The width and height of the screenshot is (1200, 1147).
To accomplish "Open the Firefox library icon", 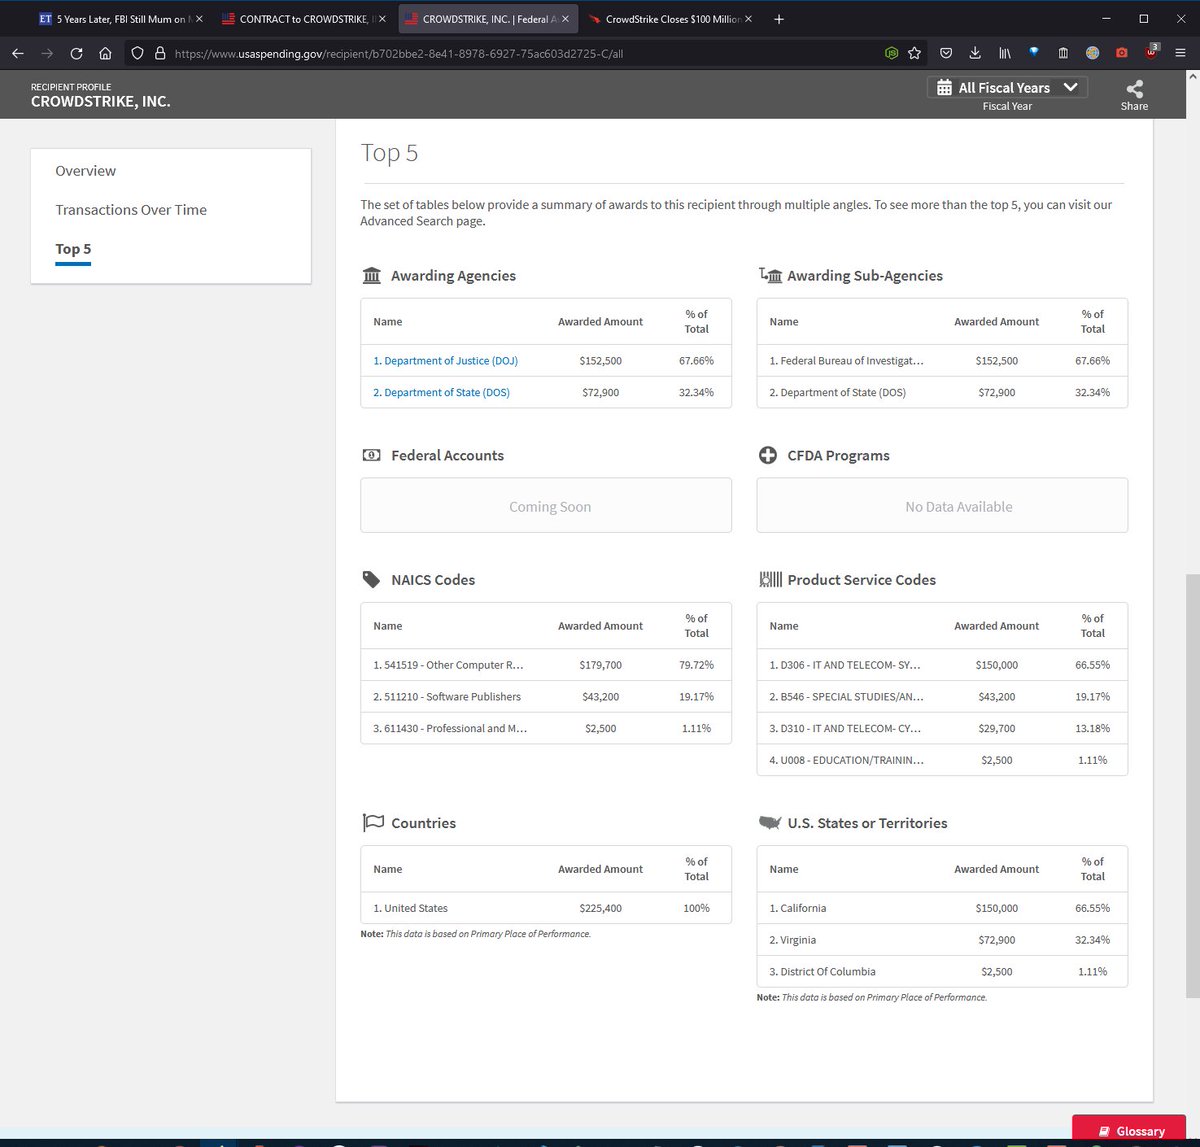I will point(1005,53).
